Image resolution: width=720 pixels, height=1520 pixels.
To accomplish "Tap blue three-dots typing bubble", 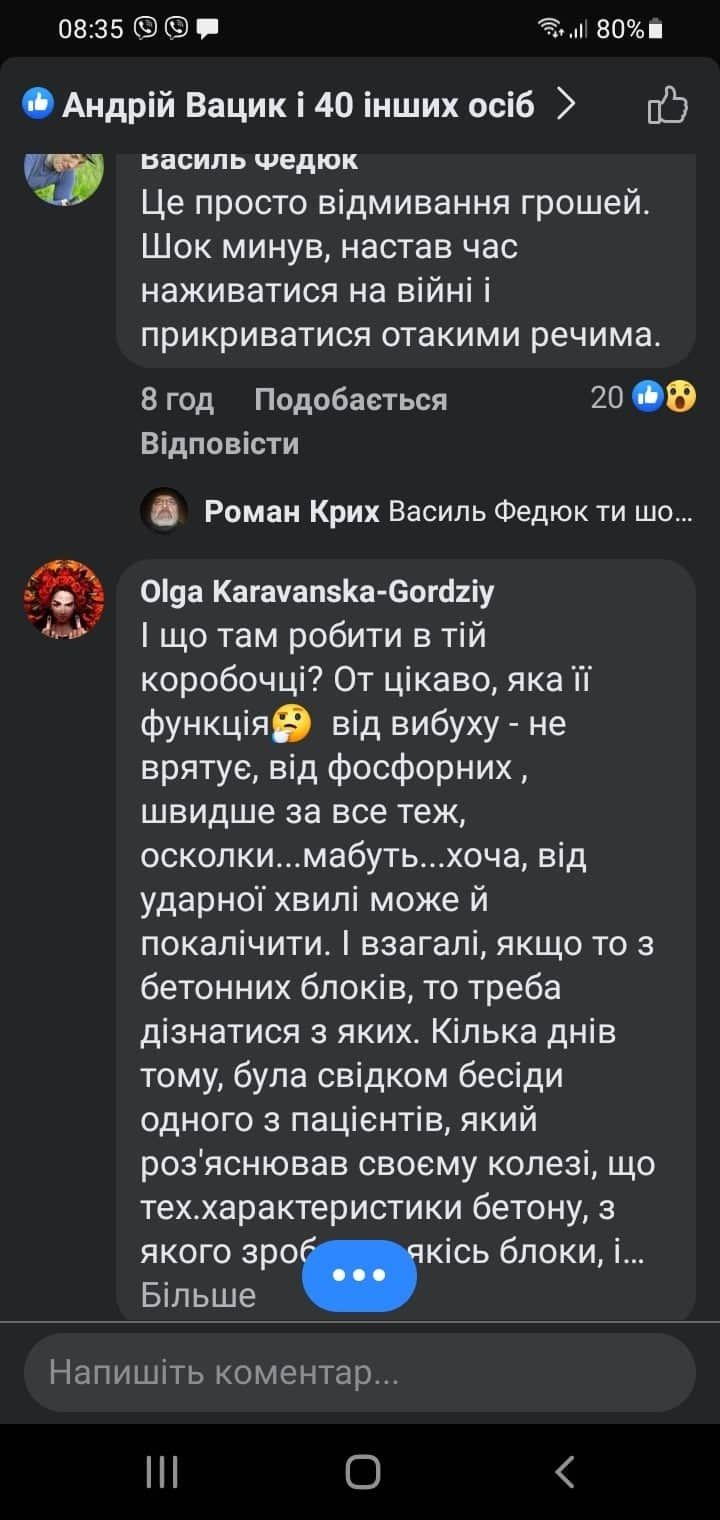I will click(x=359, y=1274).
